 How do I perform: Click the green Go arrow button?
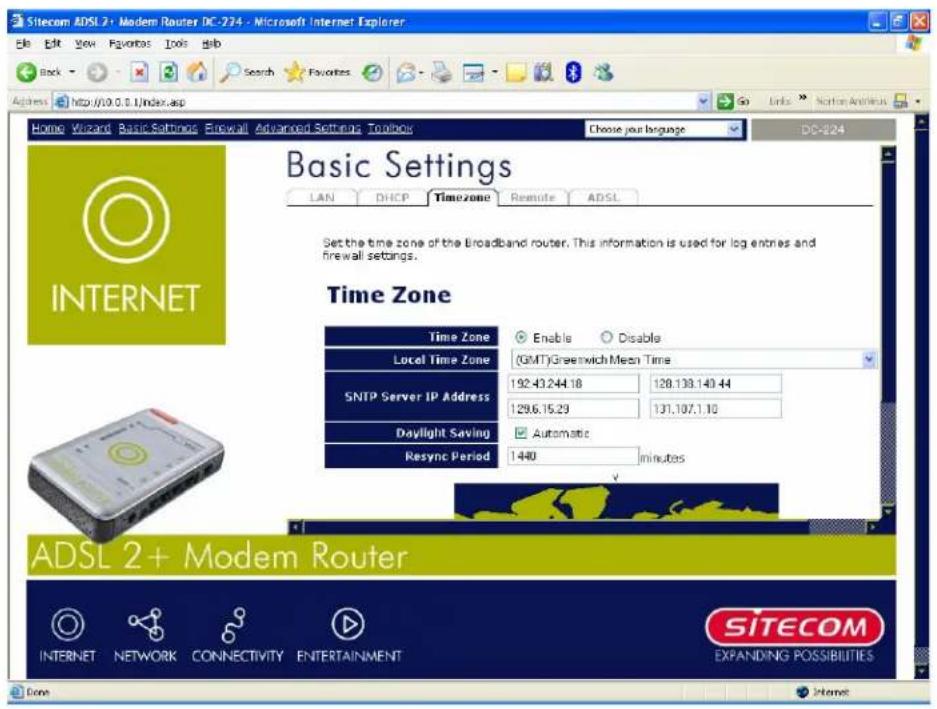pyautogui.click(x=725, y=102)
